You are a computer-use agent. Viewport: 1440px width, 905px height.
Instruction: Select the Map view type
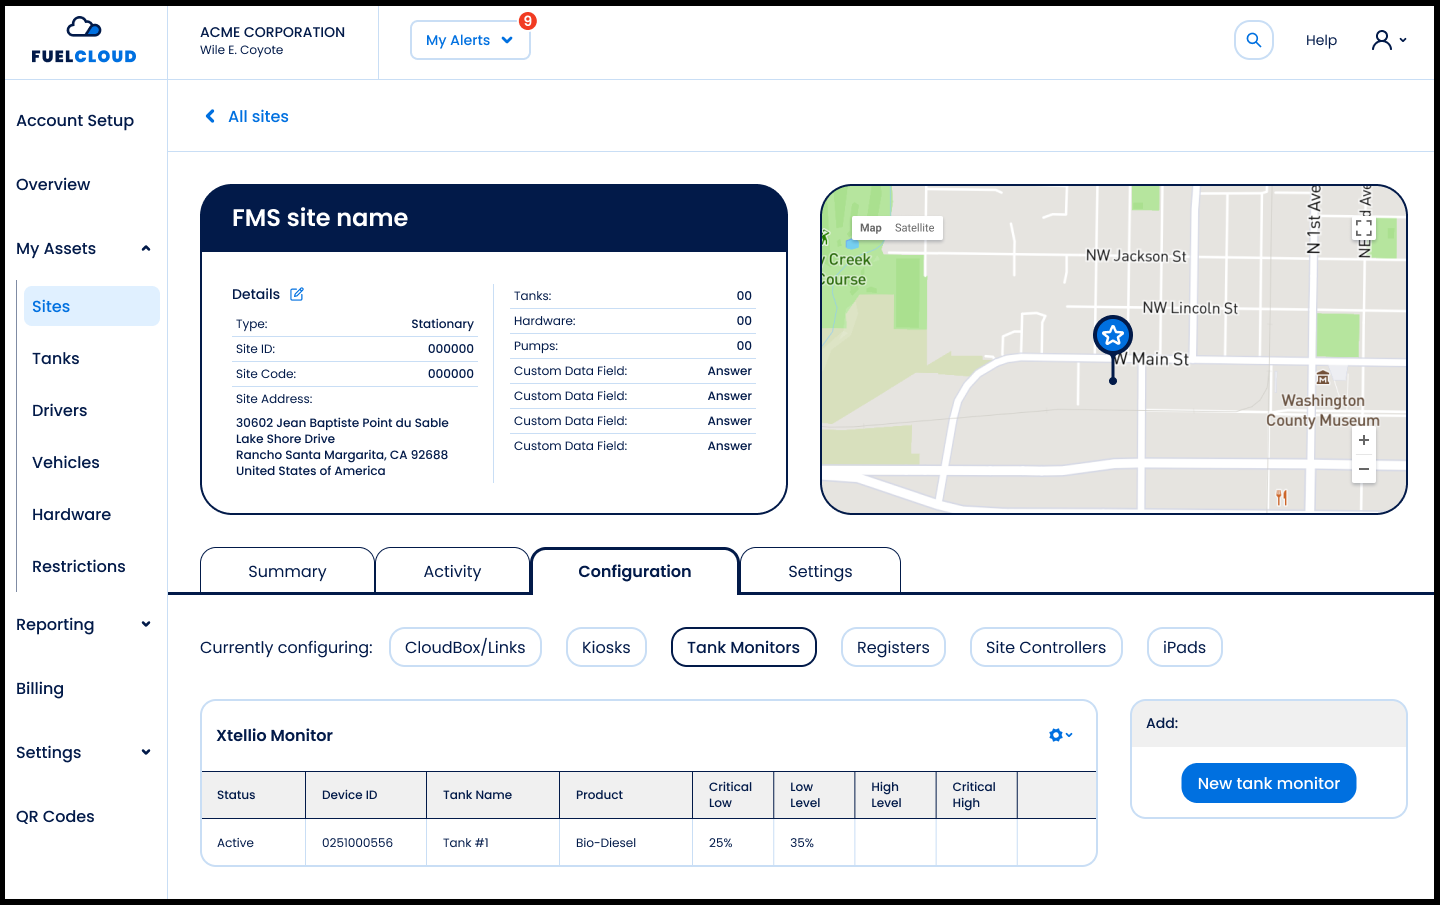(x=870, y=228)
